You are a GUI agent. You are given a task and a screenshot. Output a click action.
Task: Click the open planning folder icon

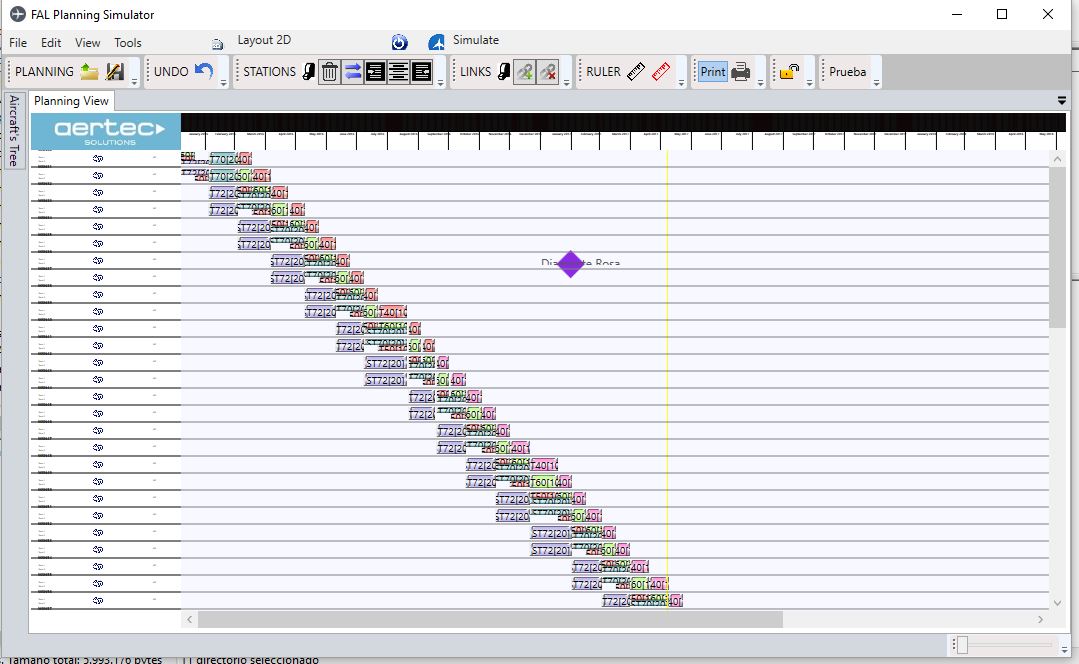click(x=90, y=72)
